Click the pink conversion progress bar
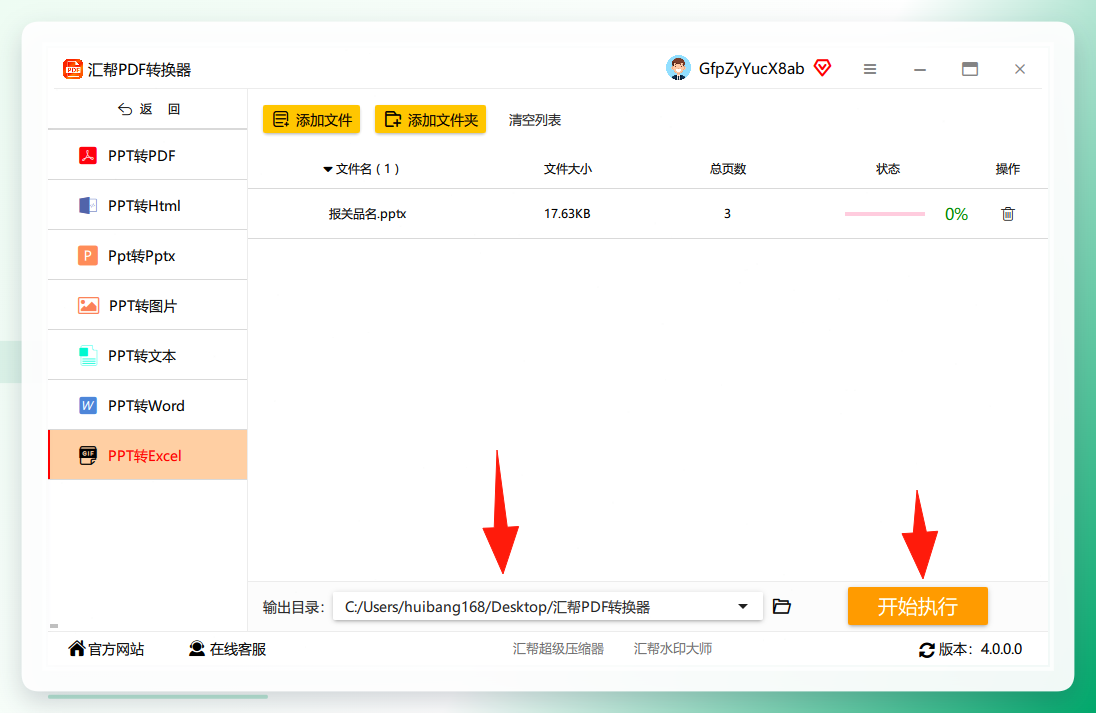The image size is (1096, 713). point(884,214)
